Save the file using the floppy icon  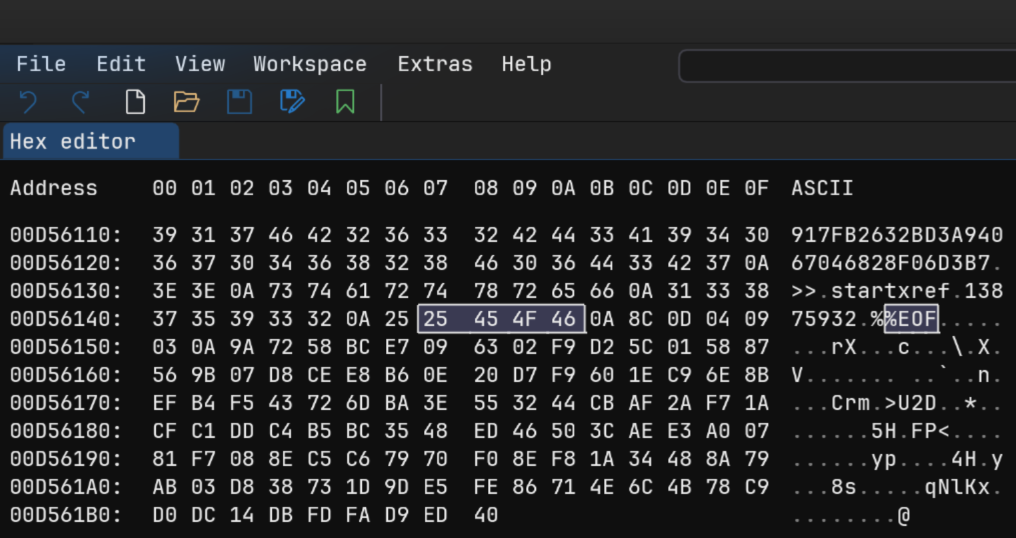click(x=239, y=101)
